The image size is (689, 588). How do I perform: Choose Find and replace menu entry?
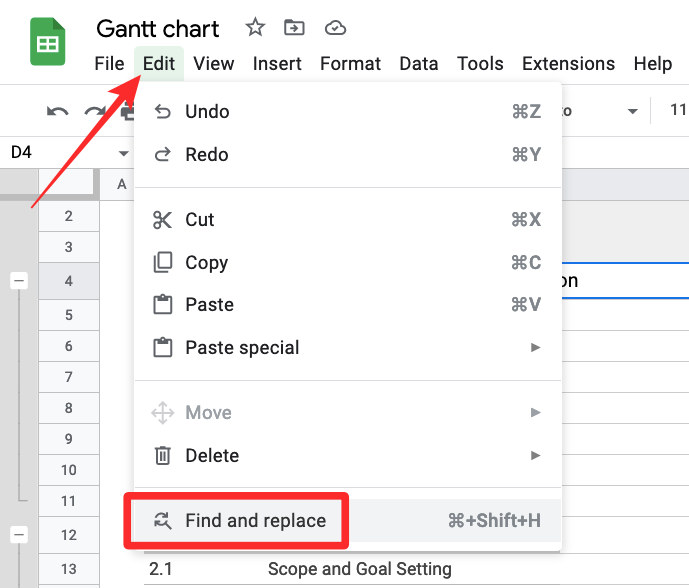348,520
